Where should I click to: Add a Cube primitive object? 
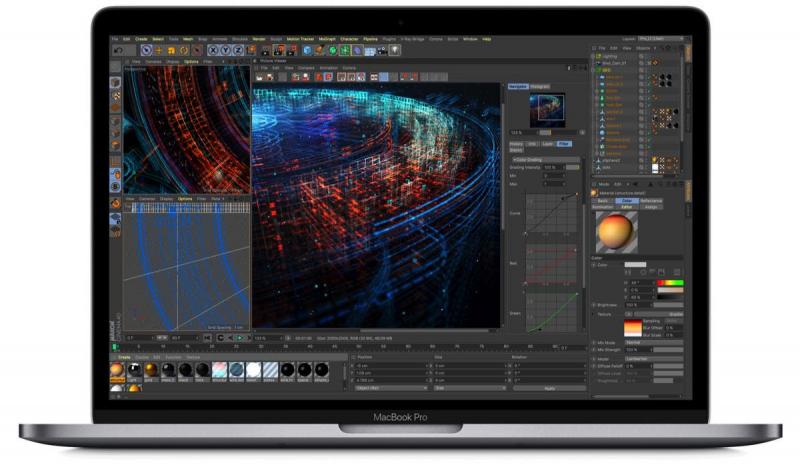coord(307,50)
